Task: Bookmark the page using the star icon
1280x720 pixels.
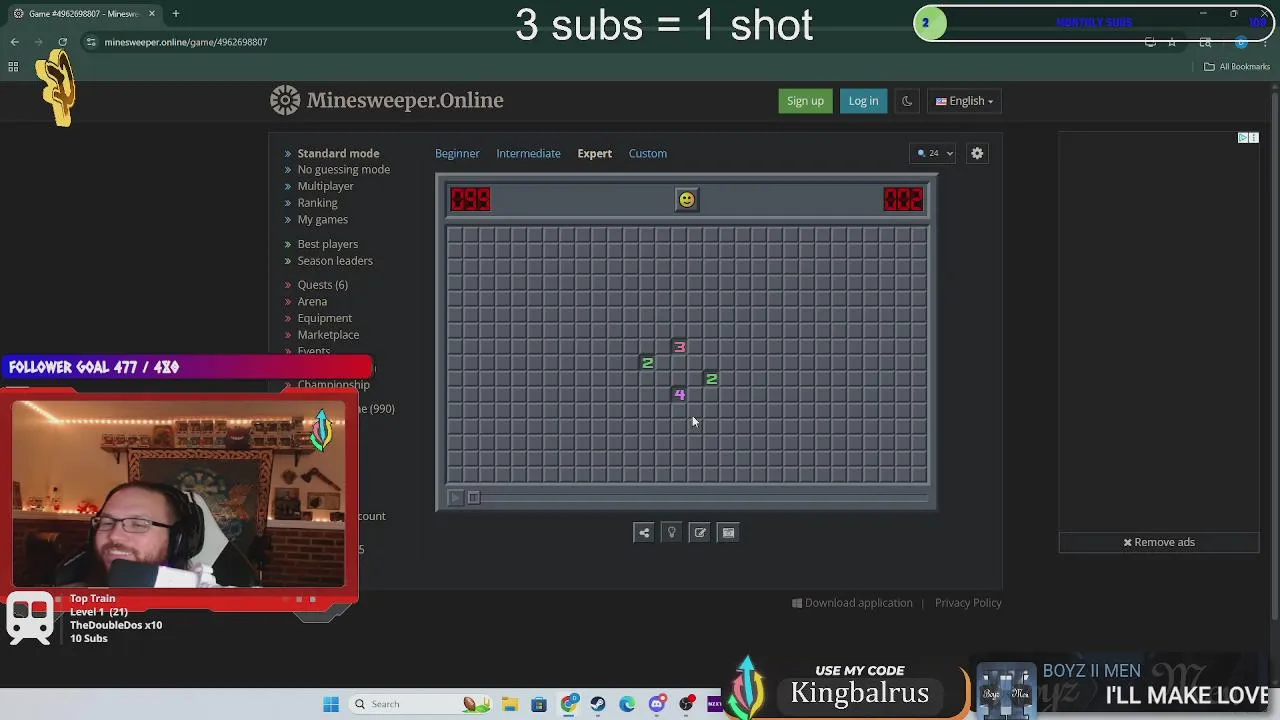Action: click(1172, 42)
